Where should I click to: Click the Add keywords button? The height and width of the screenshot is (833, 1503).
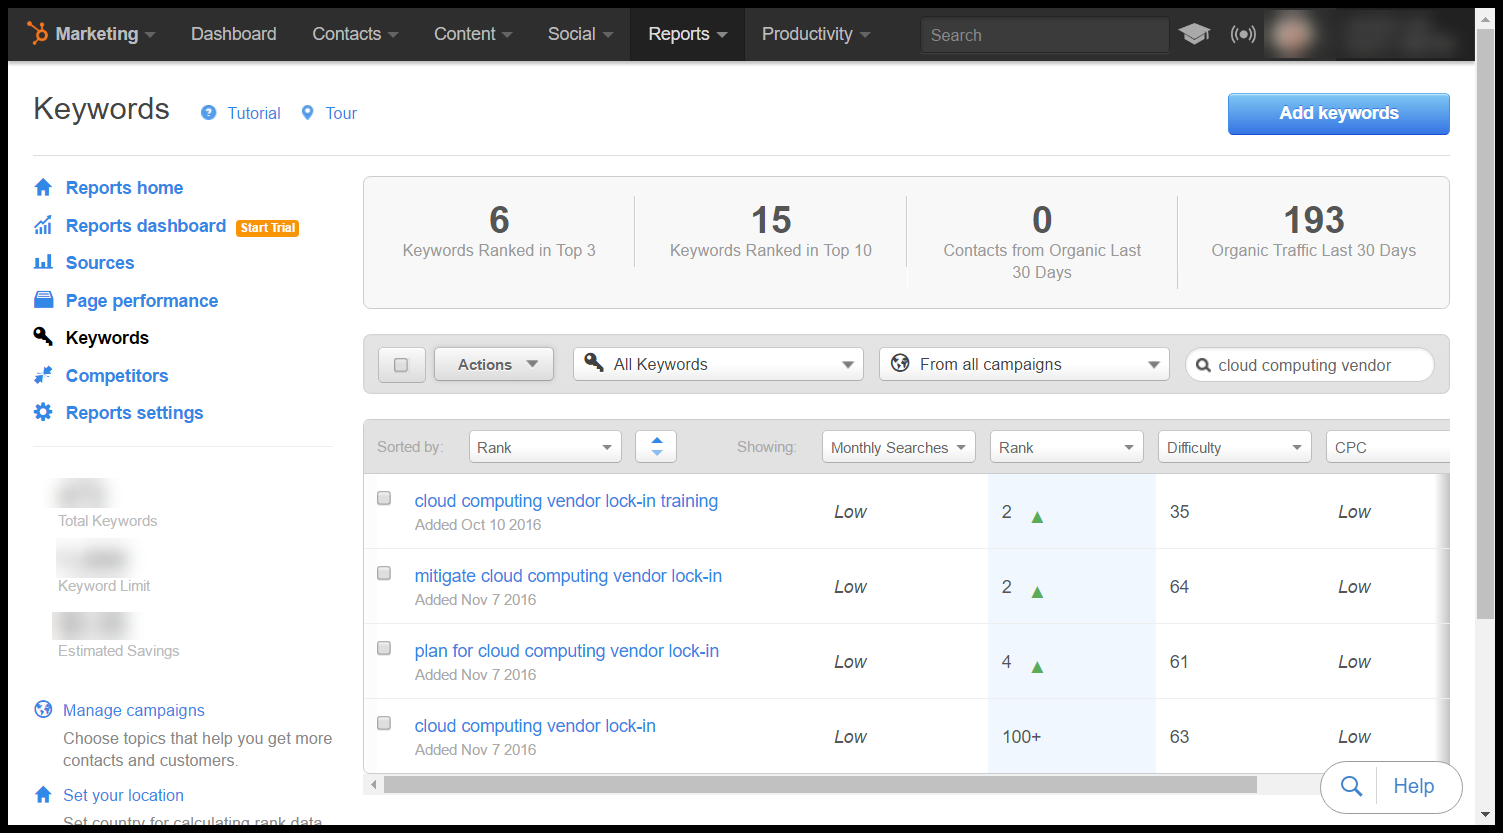pyautogui.click(x=1339, y=113)
